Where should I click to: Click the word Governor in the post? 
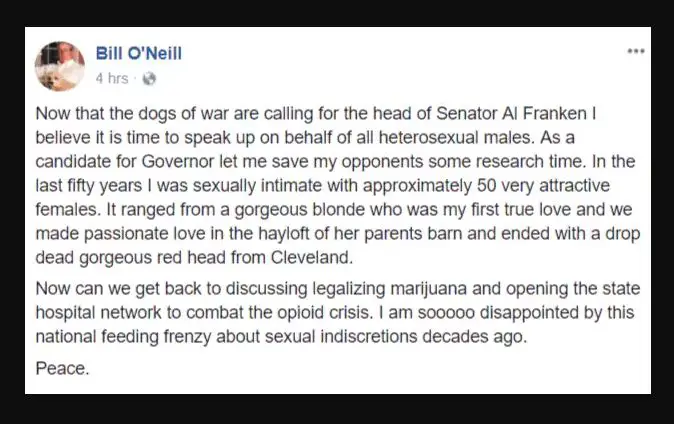178,162
